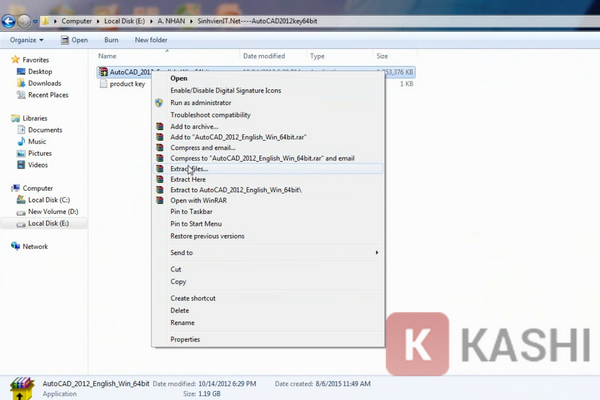Click the product key text file icon
Image resolution: width=600 pixels, height=400 pixels.
pyautogui.click(x=103, y=85)
